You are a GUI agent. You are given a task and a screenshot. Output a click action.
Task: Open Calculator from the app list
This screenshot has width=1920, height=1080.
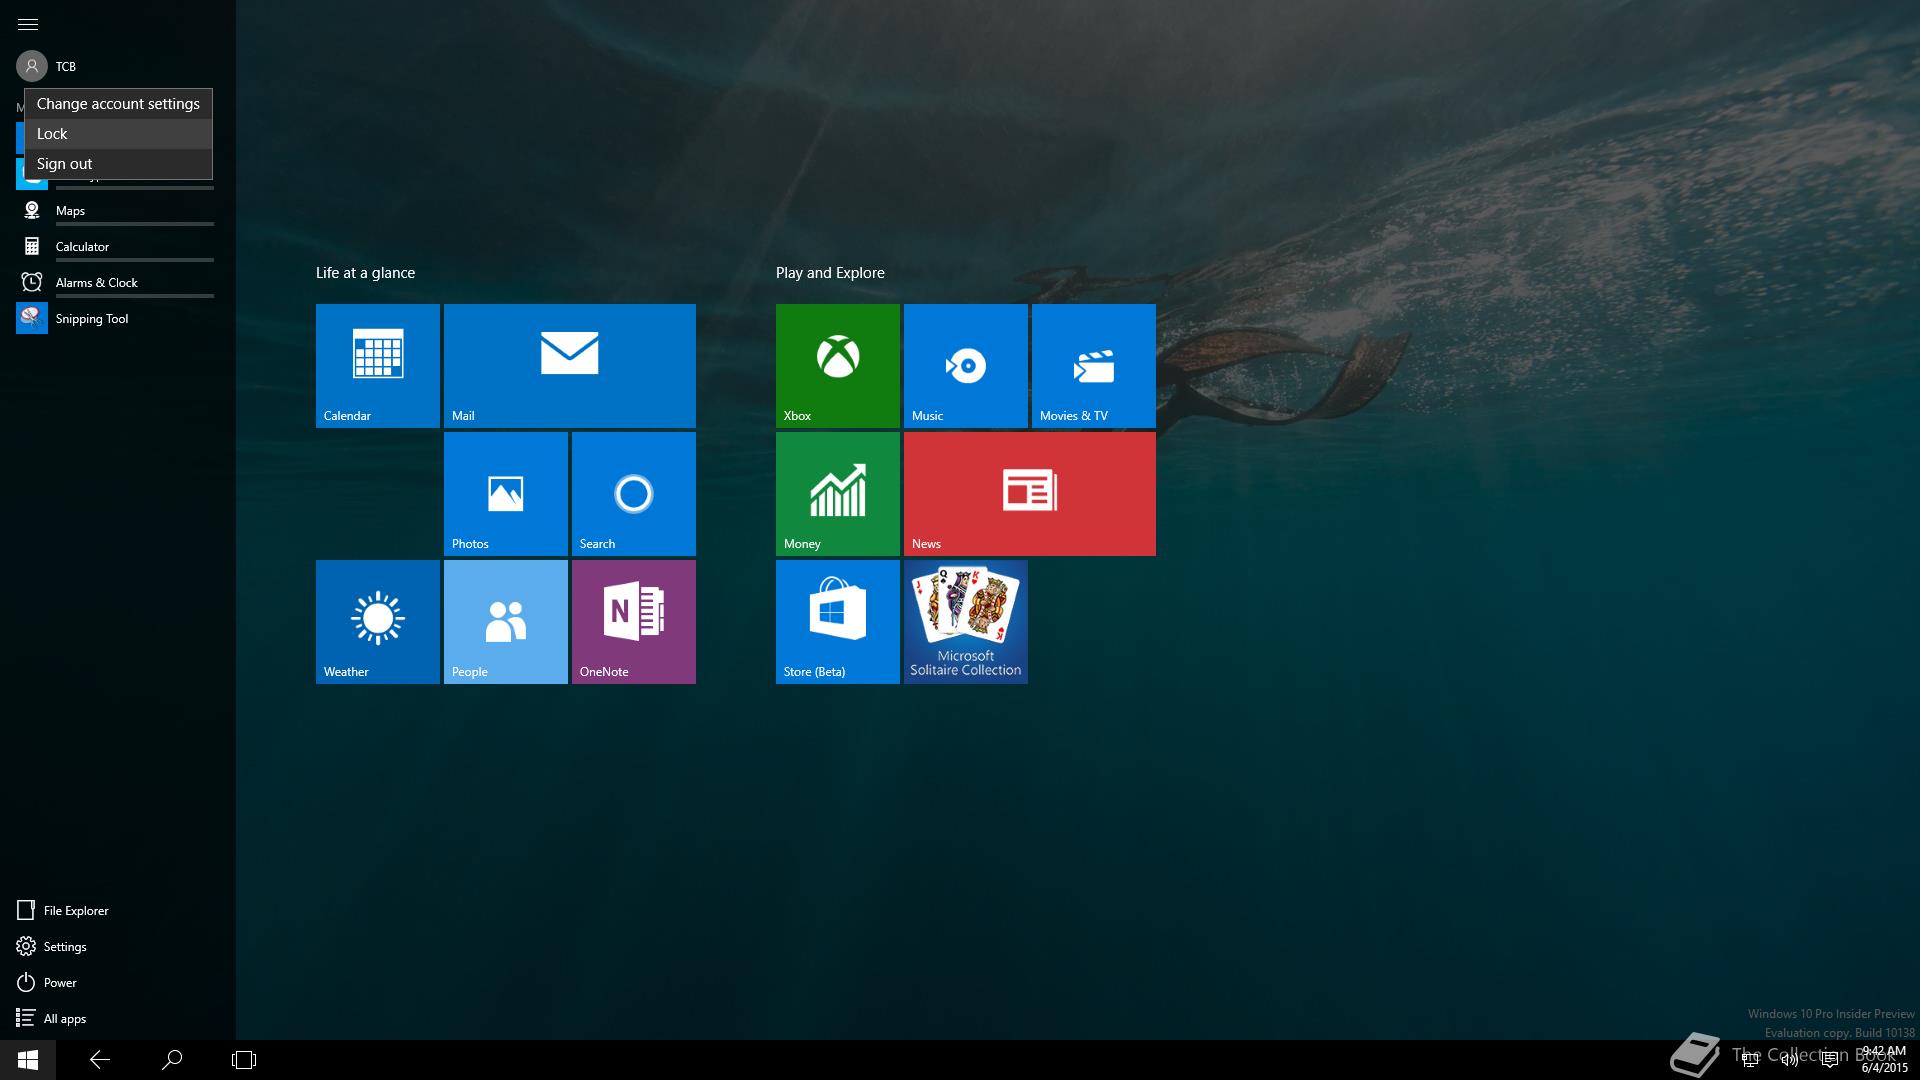[115, 246]
